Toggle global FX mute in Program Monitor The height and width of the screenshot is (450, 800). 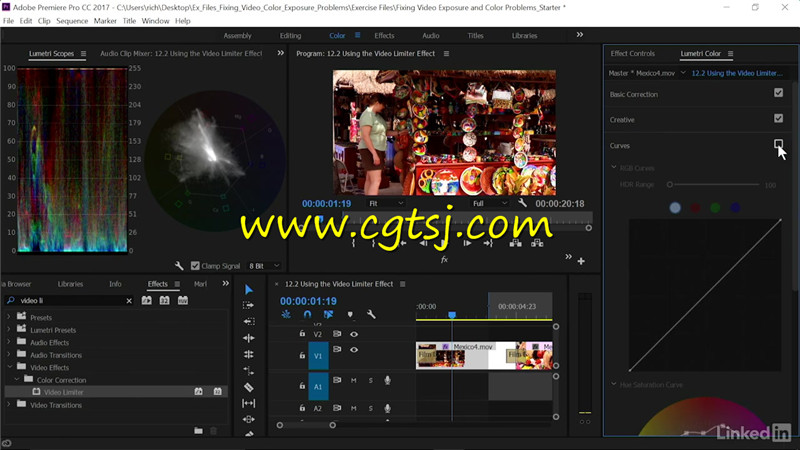coord(444,260)
